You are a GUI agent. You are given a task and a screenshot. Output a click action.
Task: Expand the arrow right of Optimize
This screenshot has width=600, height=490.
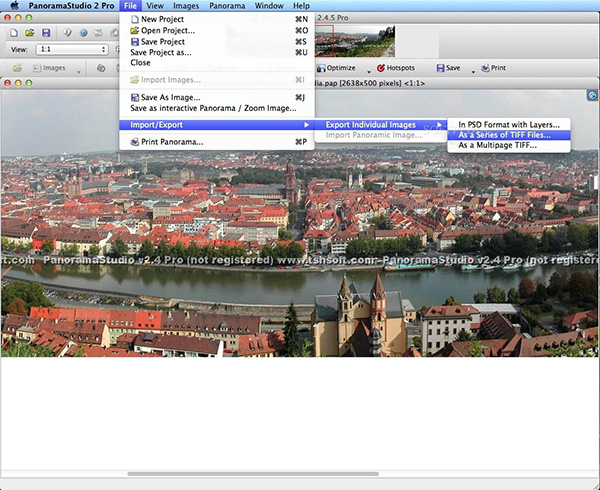coord(369,72)
